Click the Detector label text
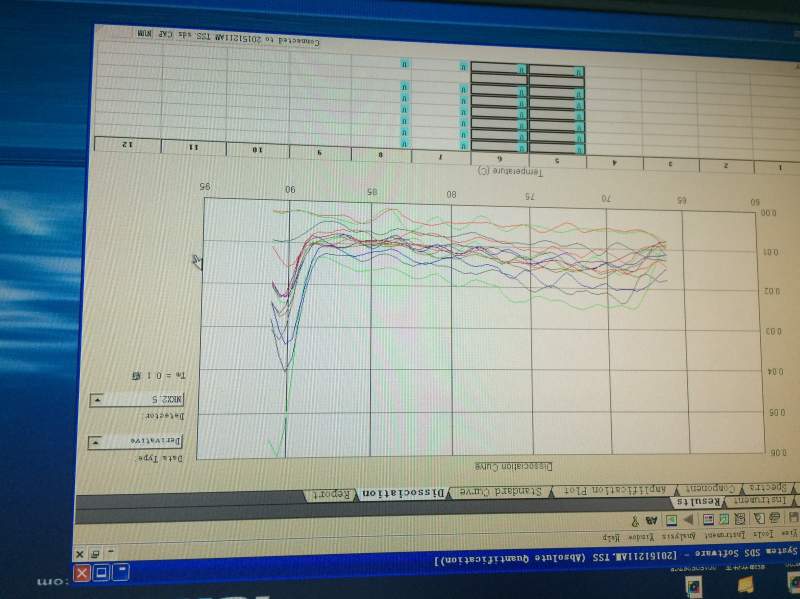800x599 pixels. pyautogui.click(x=164, y=416)
